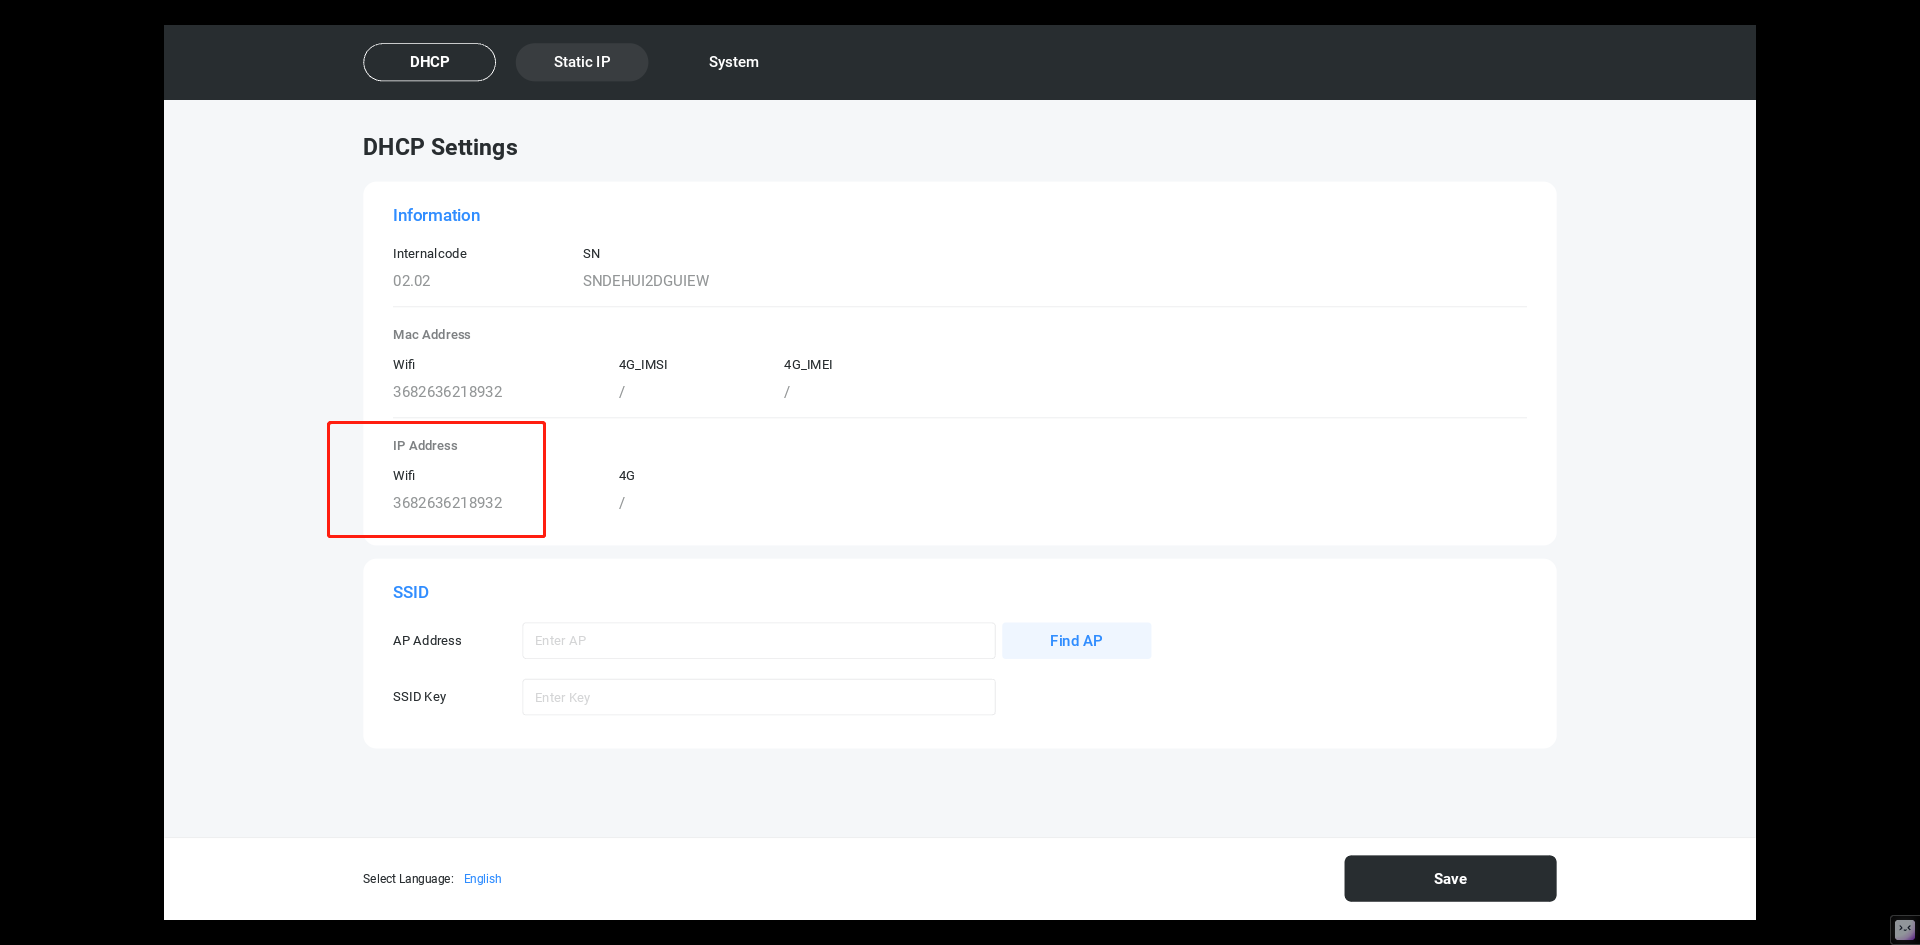Open the Static IP tab
This screenshot has height=945, width=1920.
(581, 62)
